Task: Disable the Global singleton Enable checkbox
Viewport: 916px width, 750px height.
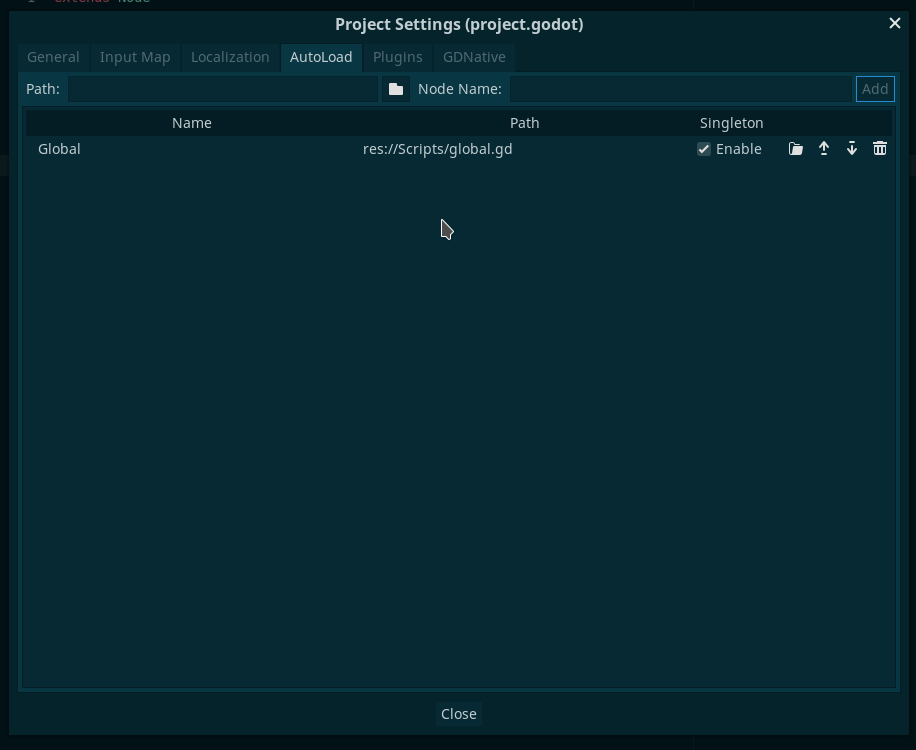Action: coord(704,148)
